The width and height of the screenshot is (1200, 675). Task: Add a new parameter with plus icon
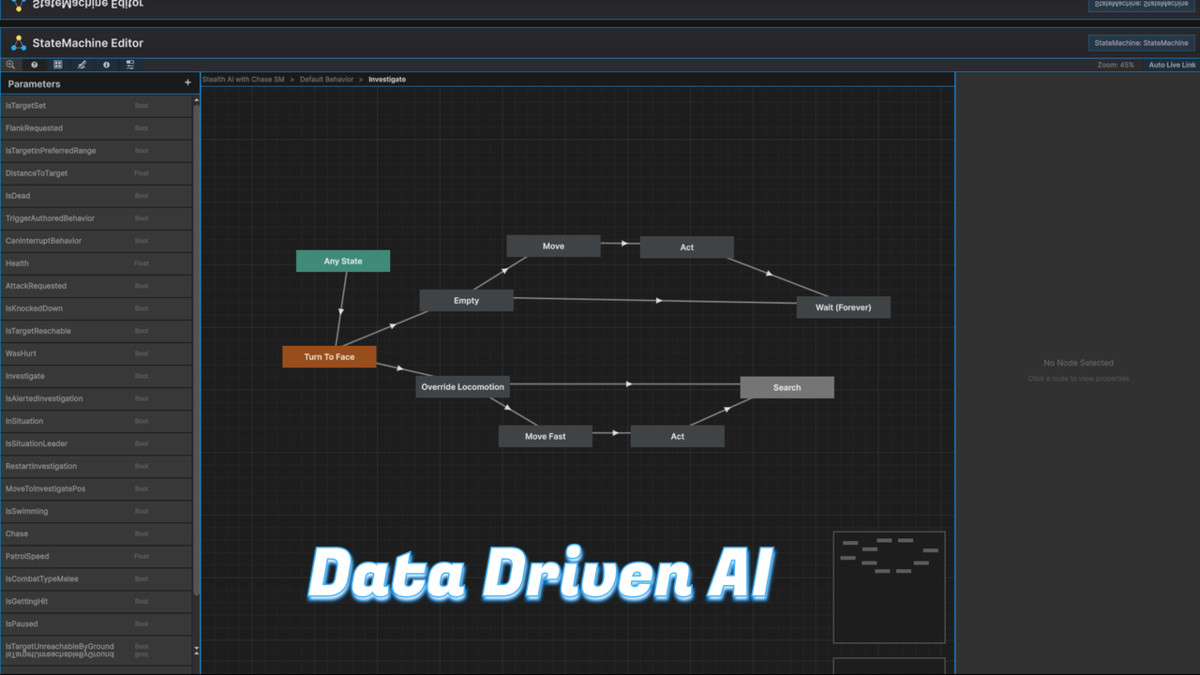[187, 83]
